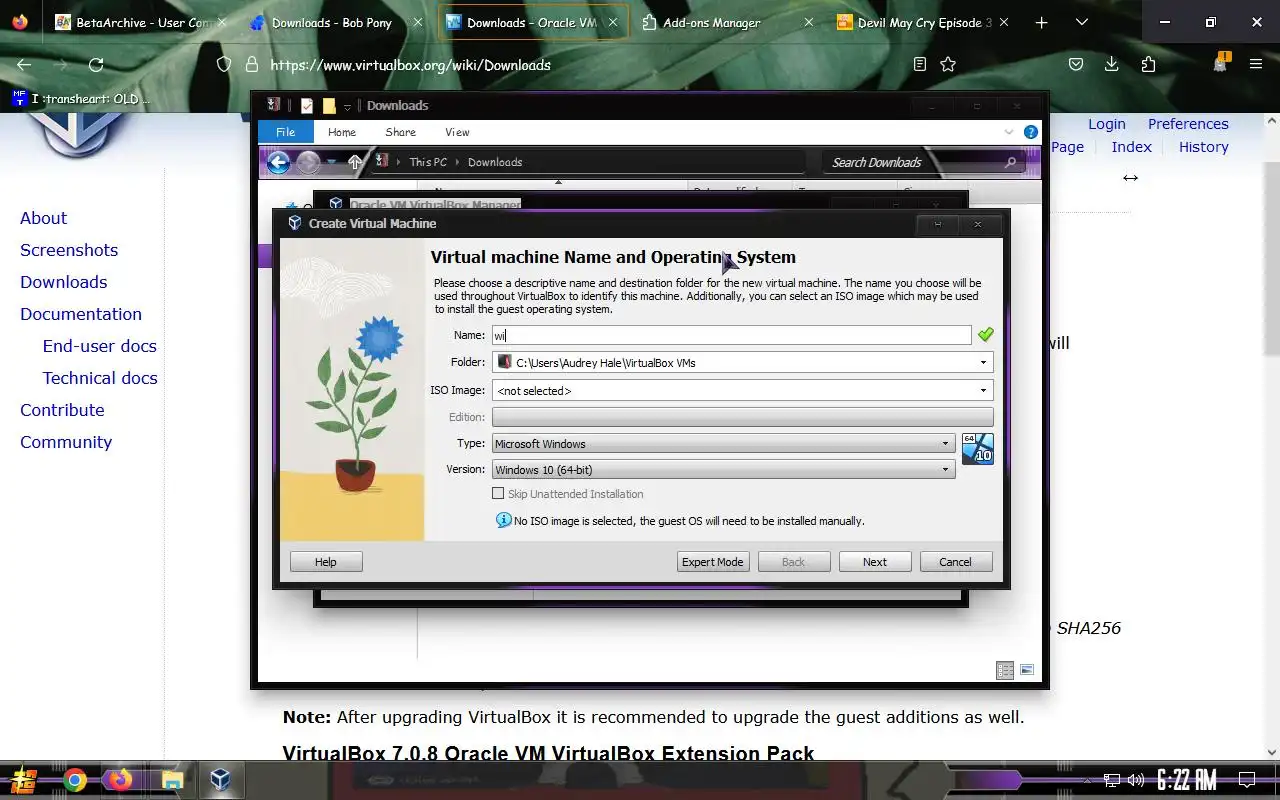The height and width of the screenshot is (800, 1280).
Task: Open the Documentation link in the website sidebar
Action: 81,314
